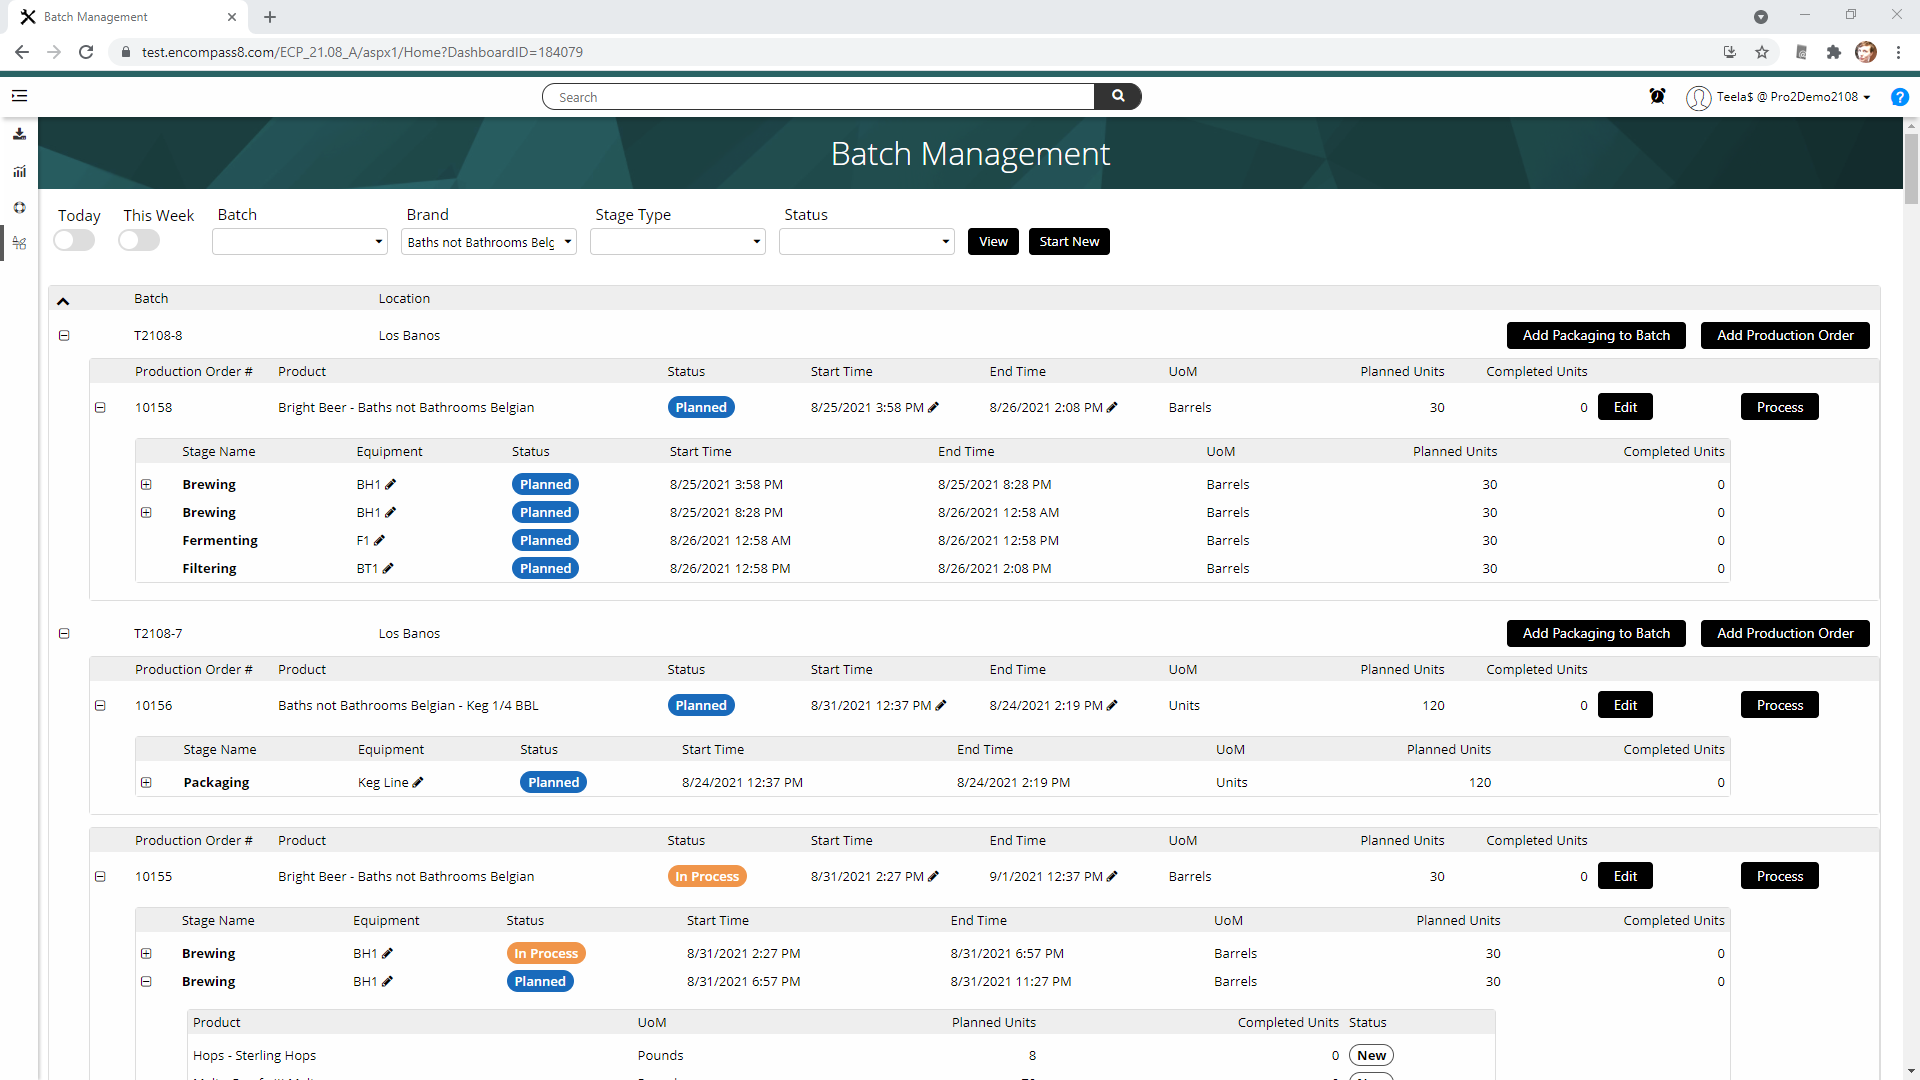Open the hamburger navigation menu
This screenshot has height=1080, width=1920.
20,96
